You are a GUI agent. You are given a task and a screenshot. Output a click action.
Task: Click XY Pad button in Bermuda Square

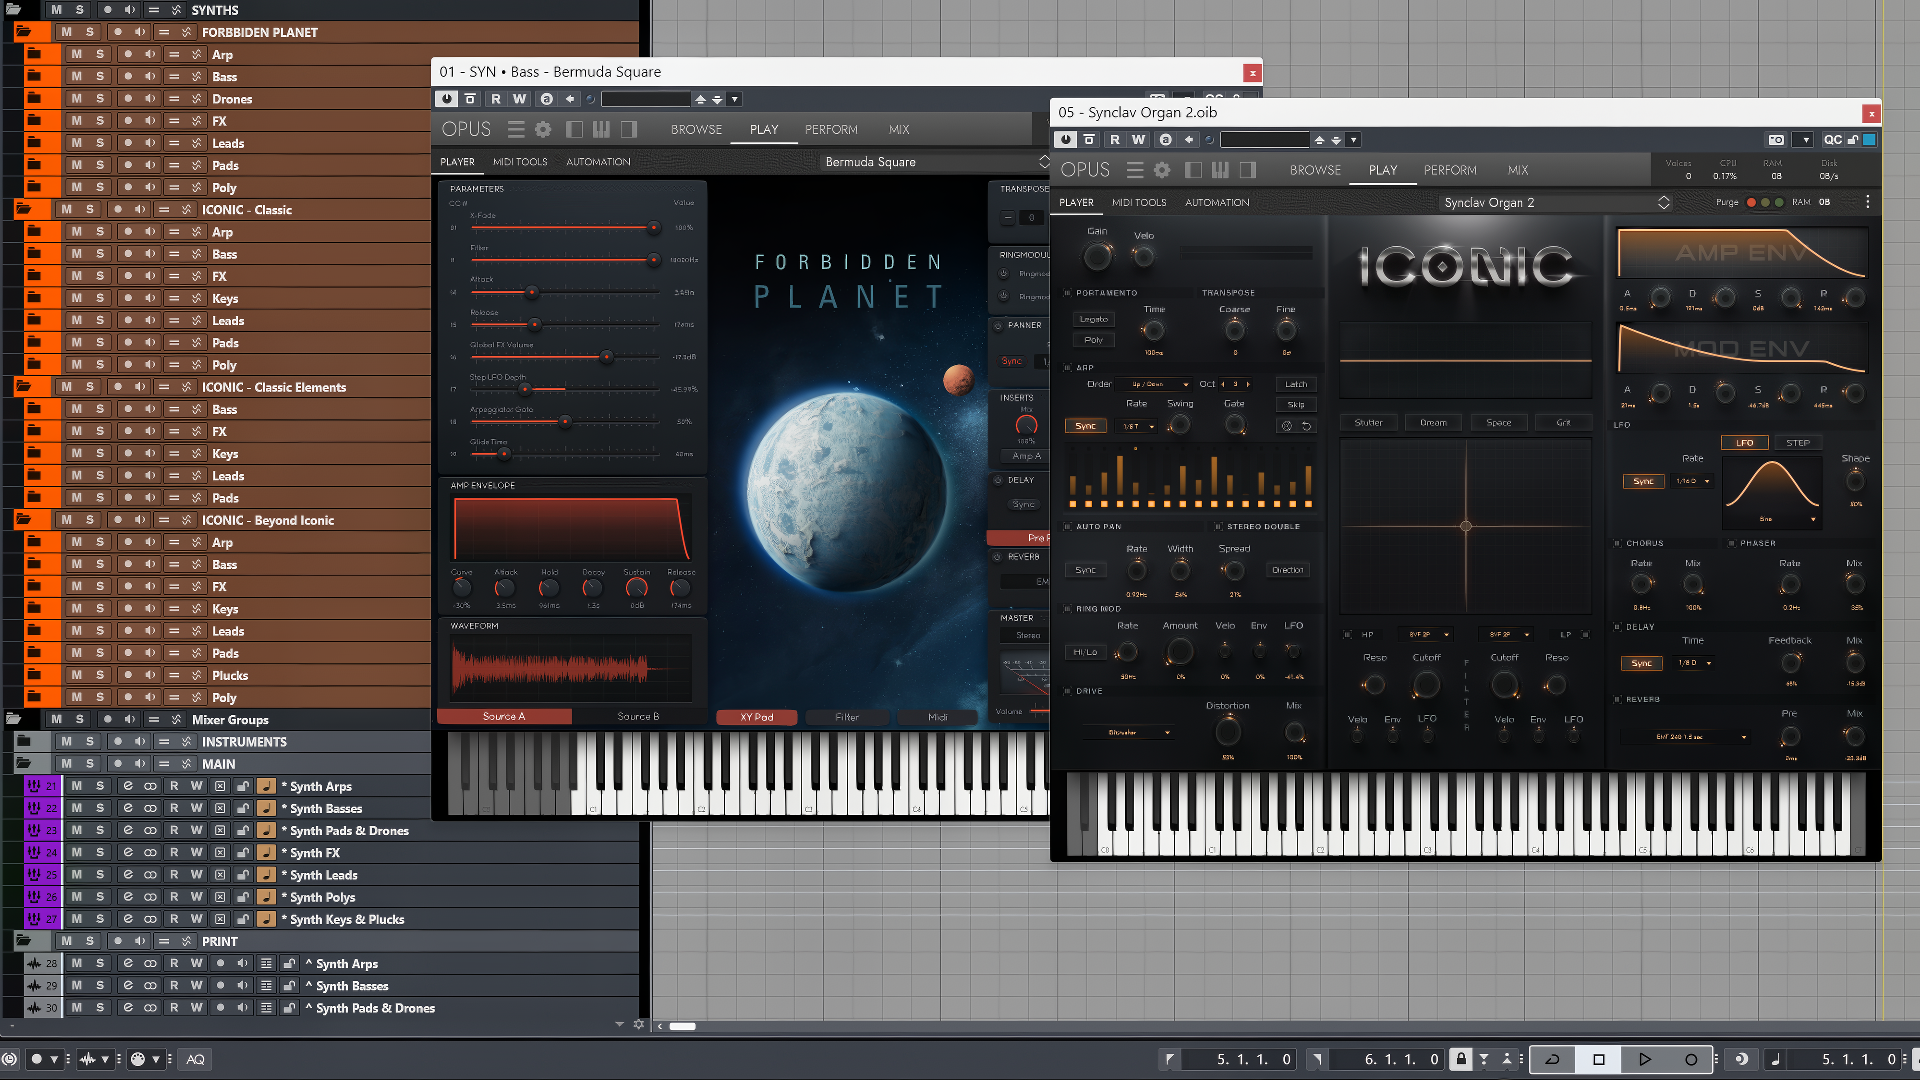(x=757, y=717)
